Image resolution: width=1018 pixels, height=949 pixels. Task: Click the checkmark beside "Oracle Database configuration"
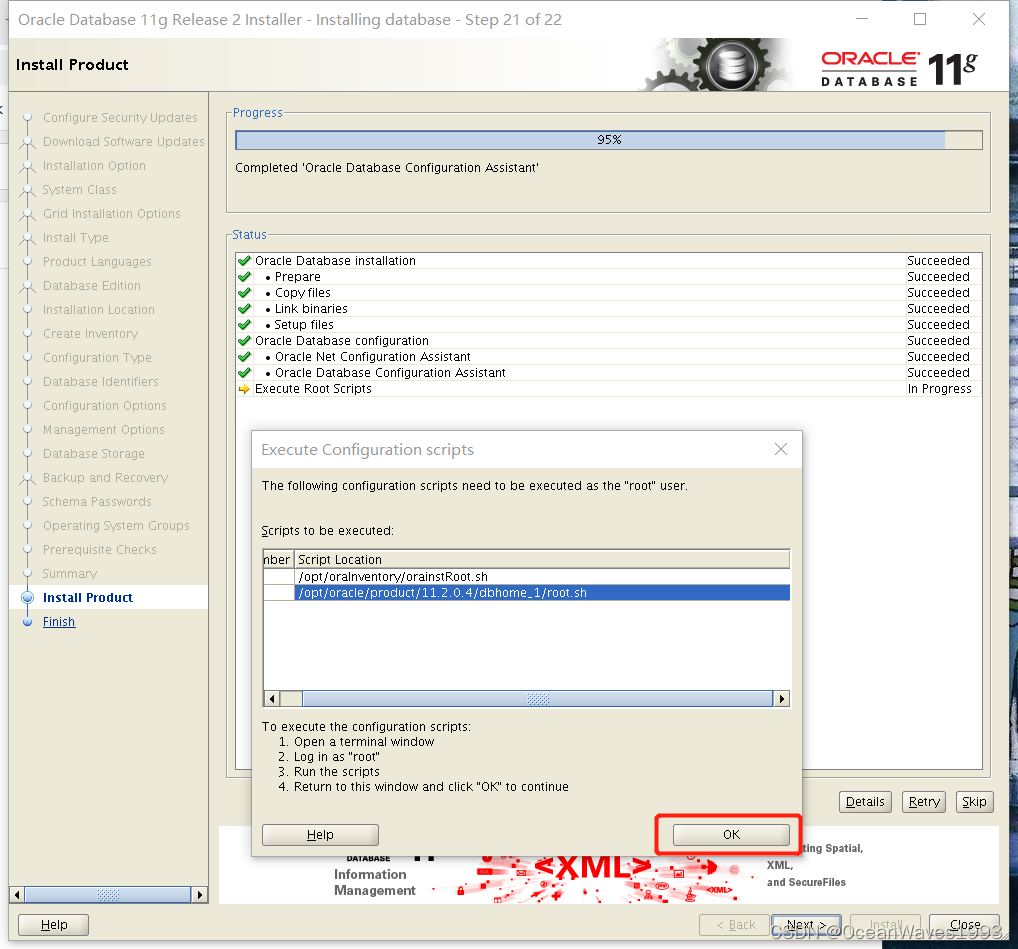(243, 340)
